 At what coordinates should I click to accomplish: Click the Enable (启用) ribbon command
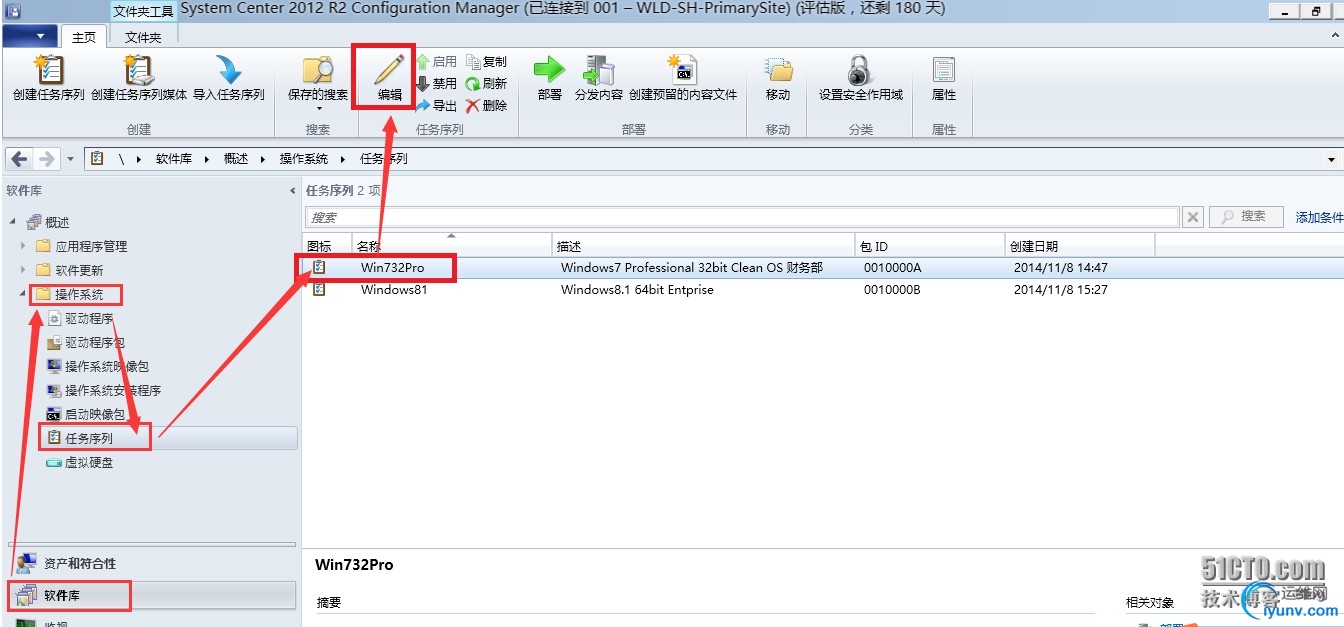pyautogui.click(x=436, y=62)
